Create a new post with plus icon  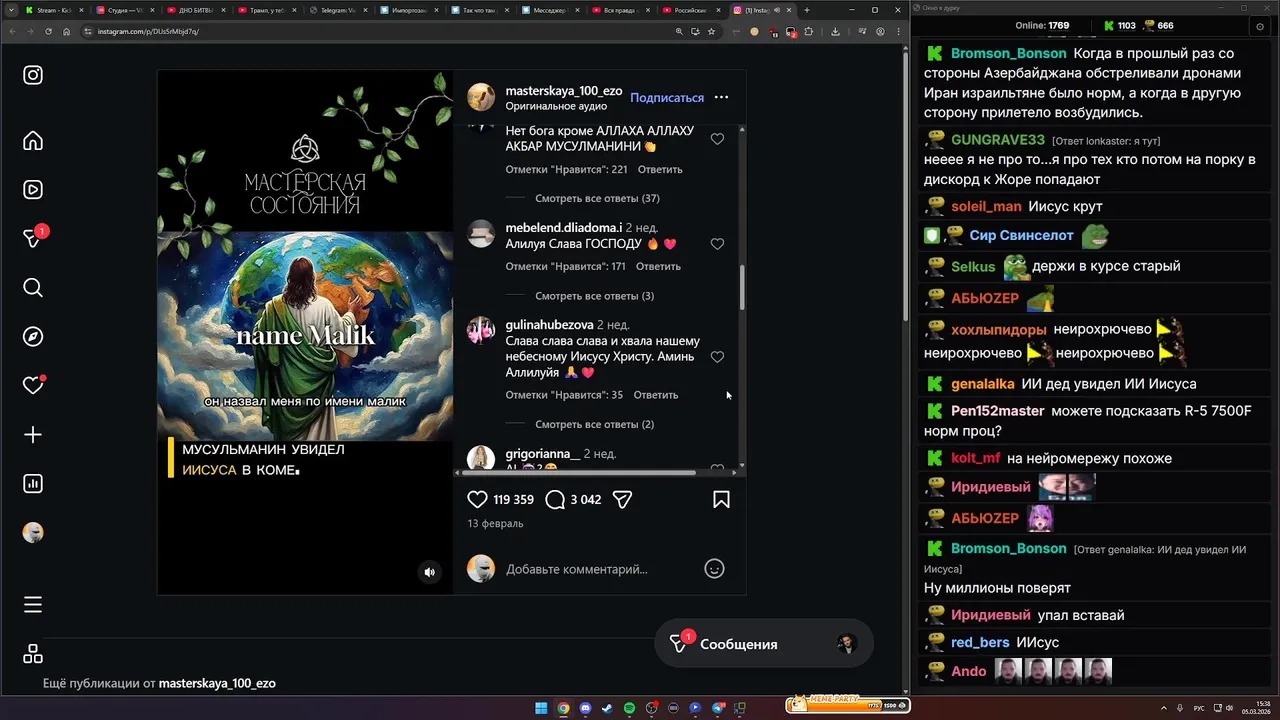[x=33, y=435]
